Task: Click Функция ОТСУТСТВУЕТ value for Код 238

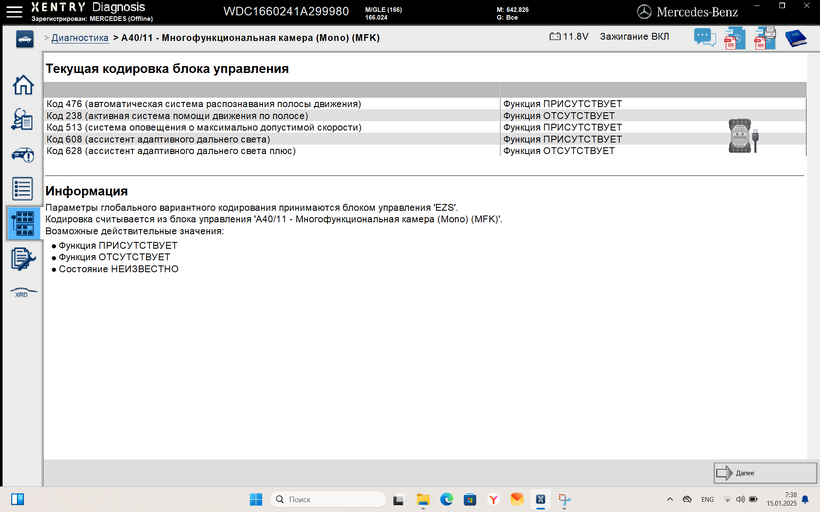Action: click(x=559, y=116)
